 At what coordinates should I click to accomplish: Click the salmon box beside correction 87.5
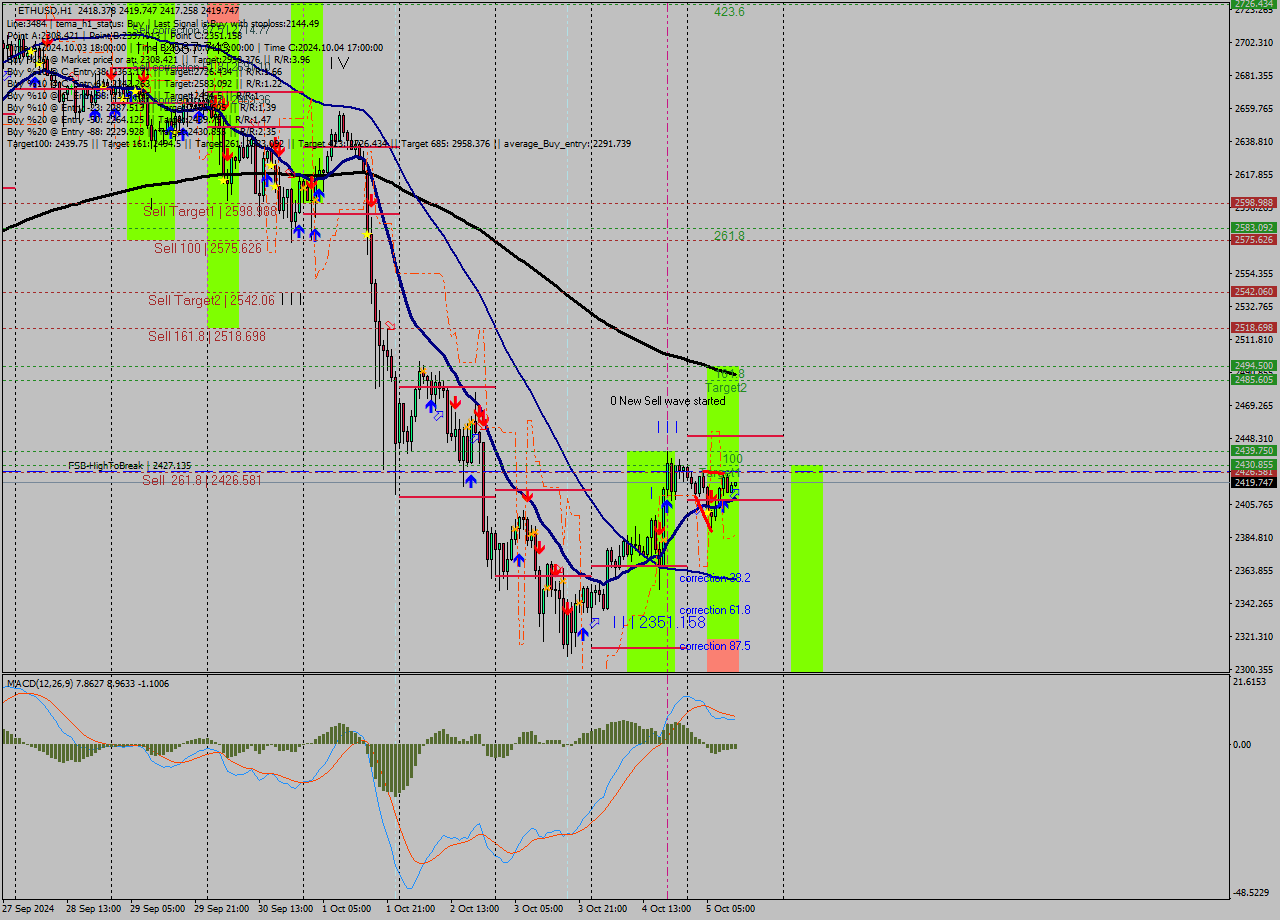tap(723, 655)
